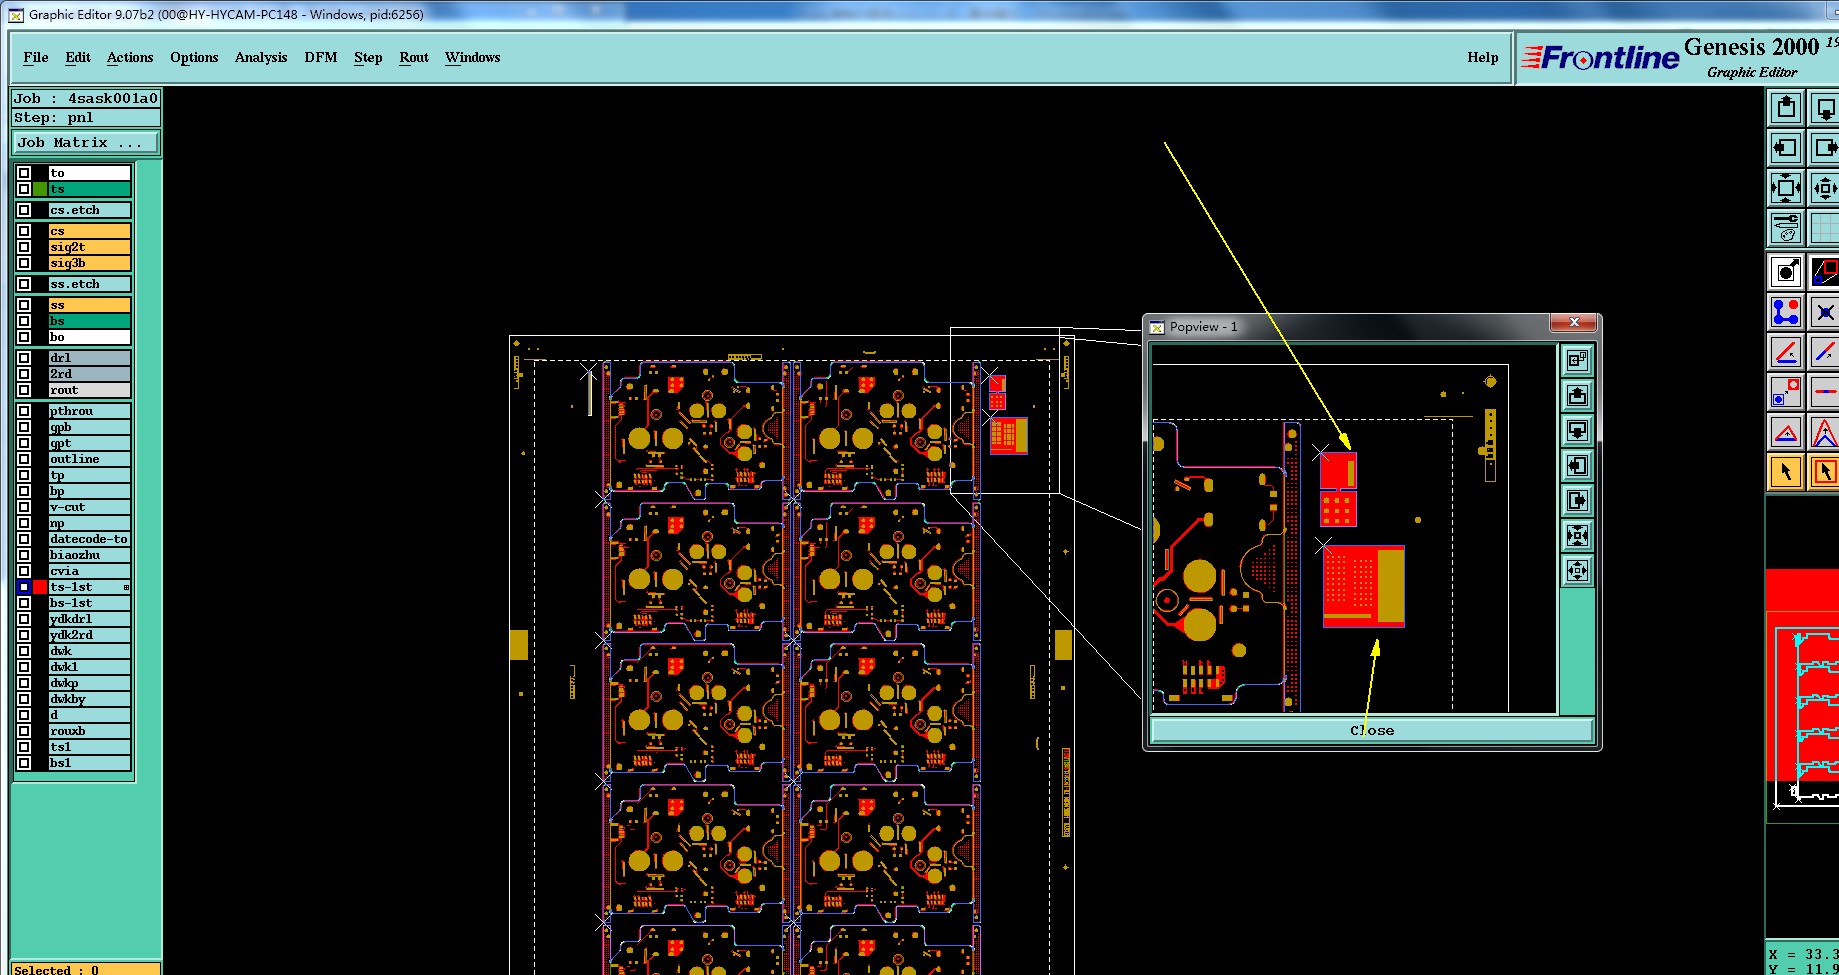Image resolution: width=1839 pixels, height=975 pixels.
Task: Toggle checkbox for layer ts-1st
Action: pyautogui.click(x=24, y=587)
